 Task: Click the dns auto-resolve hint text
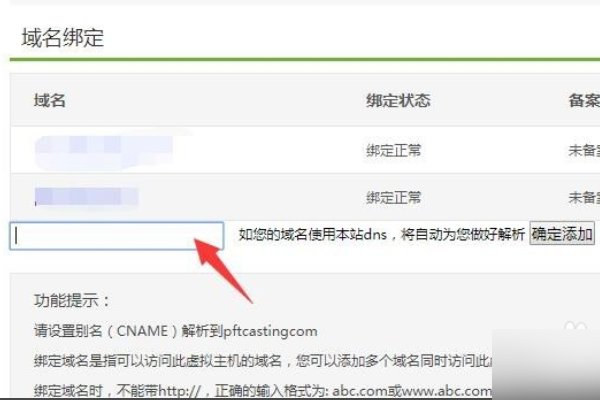[x=382, y=234]
